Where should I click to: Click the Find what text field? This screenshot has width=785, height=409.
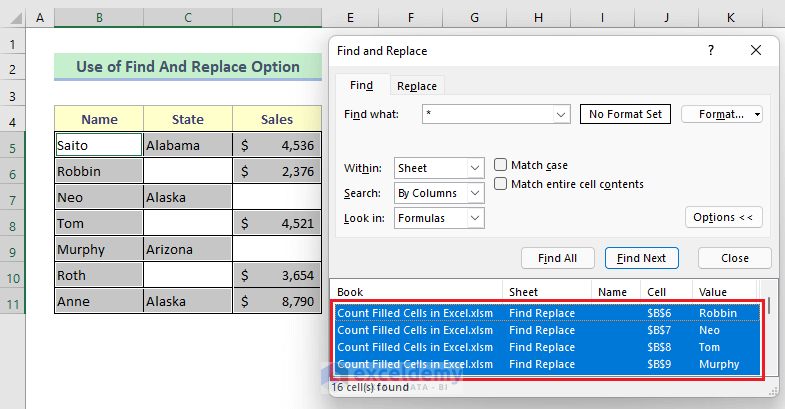tap(486, 115)
